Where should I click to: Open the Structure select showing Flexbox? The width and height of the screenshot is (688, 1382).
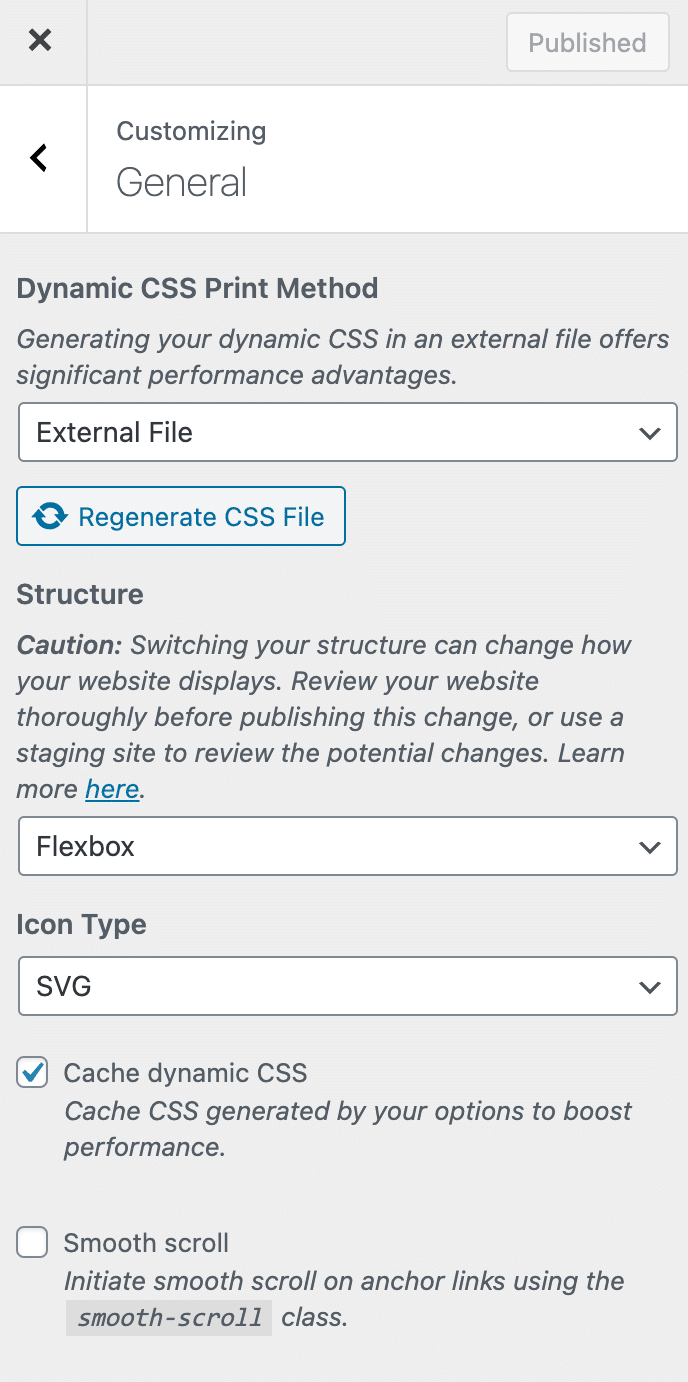point(347,846)
